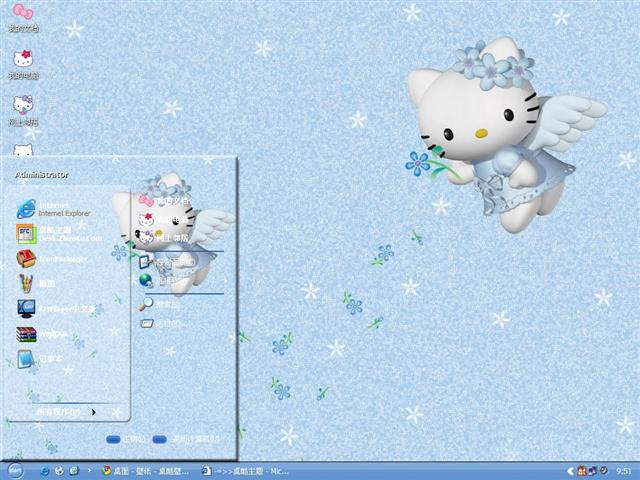640x480 pixels.
Task: Switch to the Chrome window on the taskbar
Action: [x=145, y=471]
